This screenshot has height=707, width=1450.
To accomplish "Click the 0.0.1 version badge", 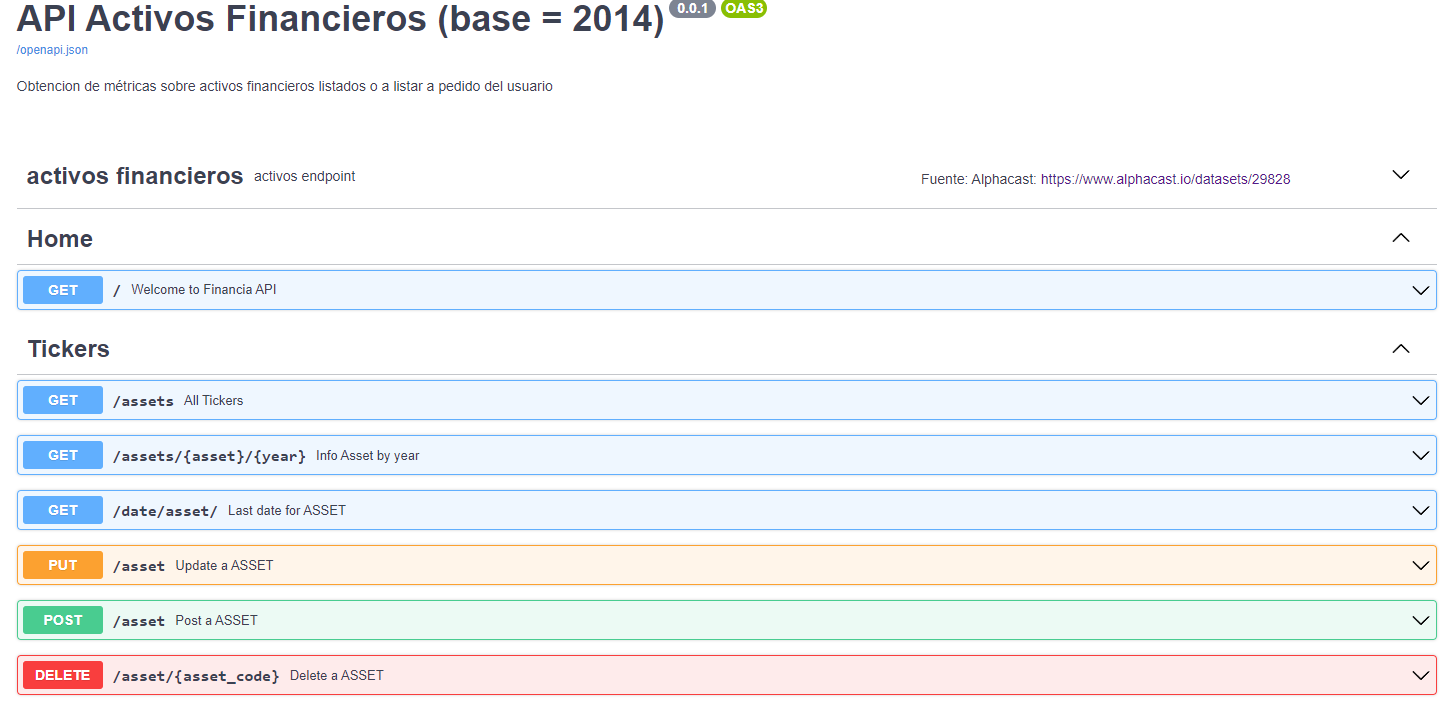I will 692,8.
